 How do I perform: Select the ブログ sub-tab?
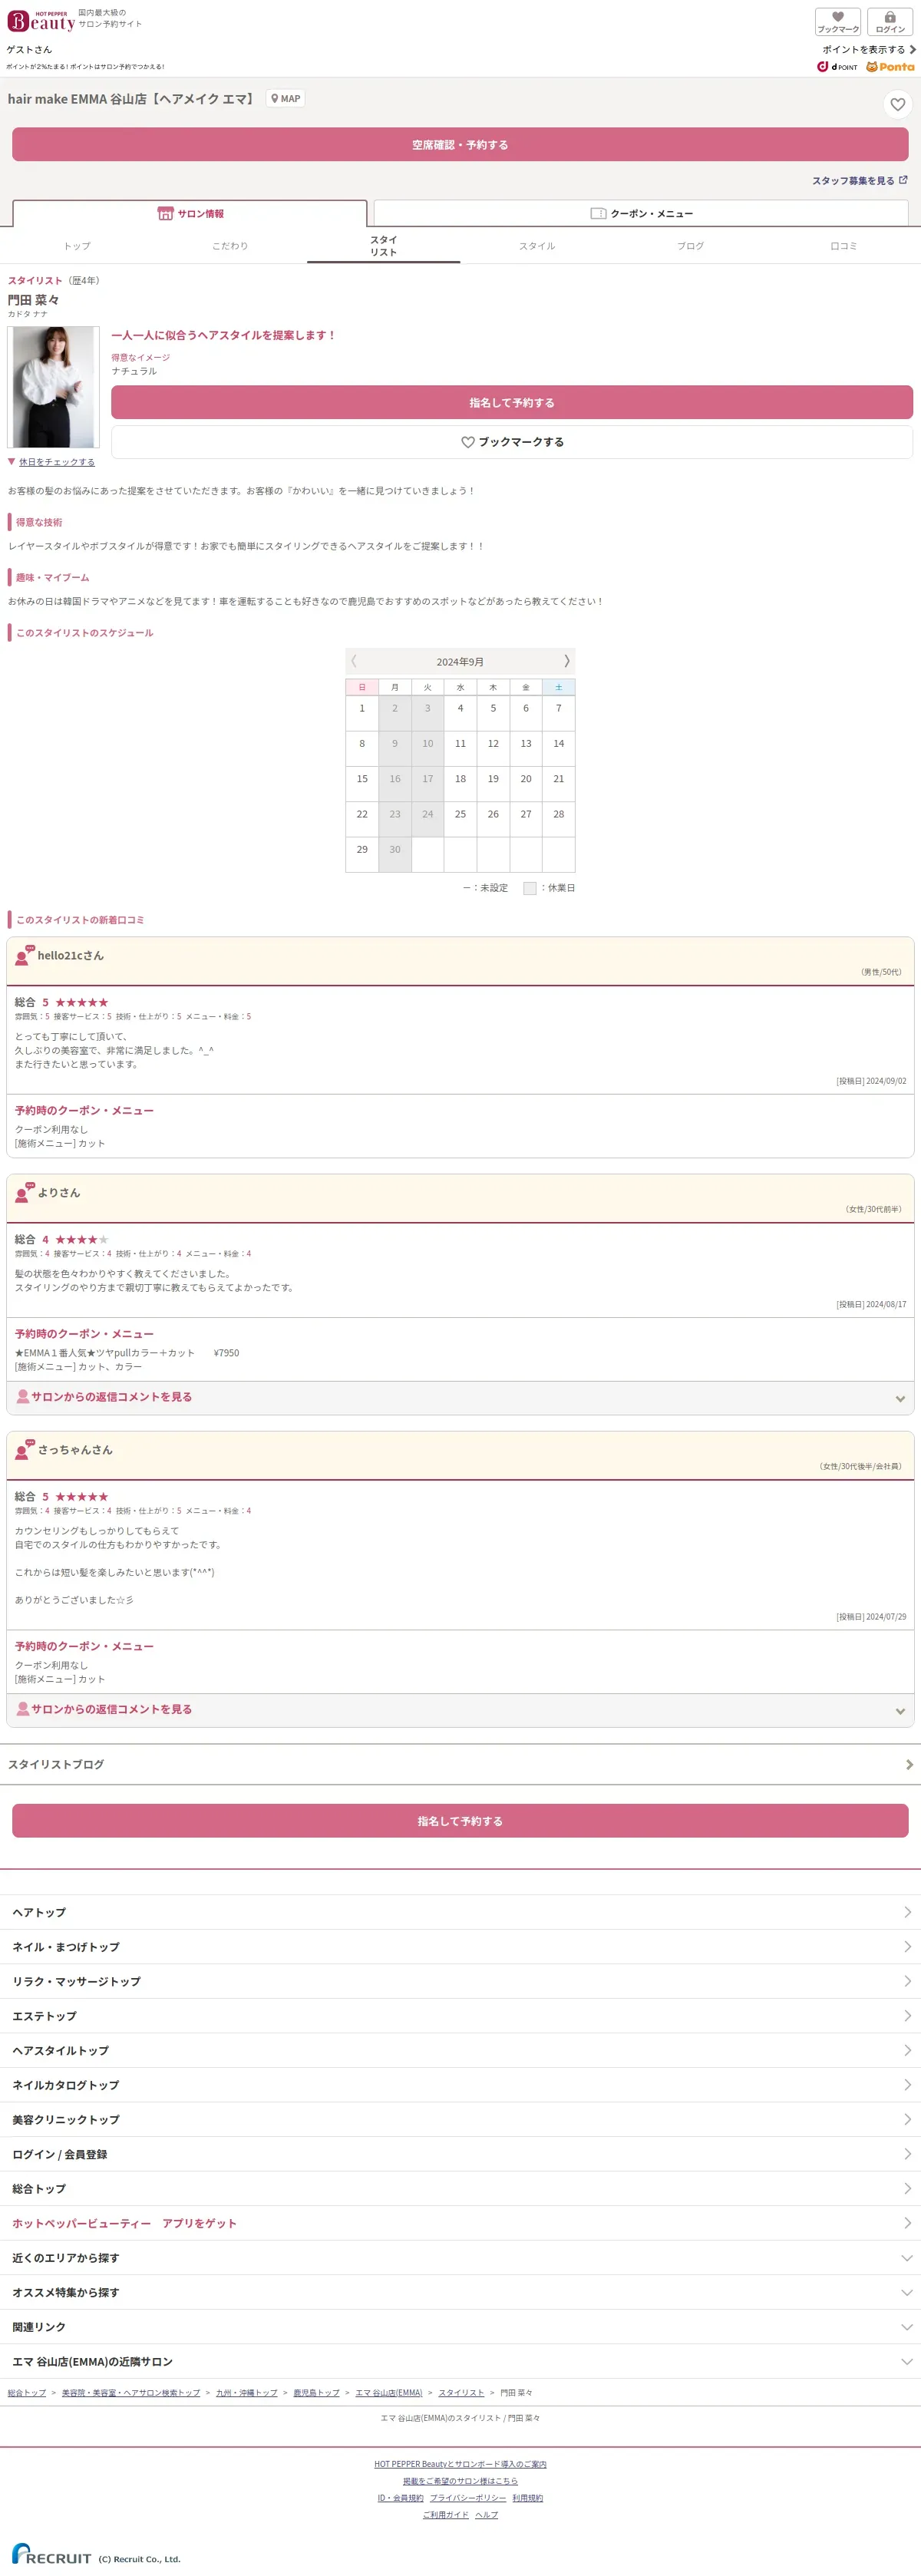click(x=690, y=246)
